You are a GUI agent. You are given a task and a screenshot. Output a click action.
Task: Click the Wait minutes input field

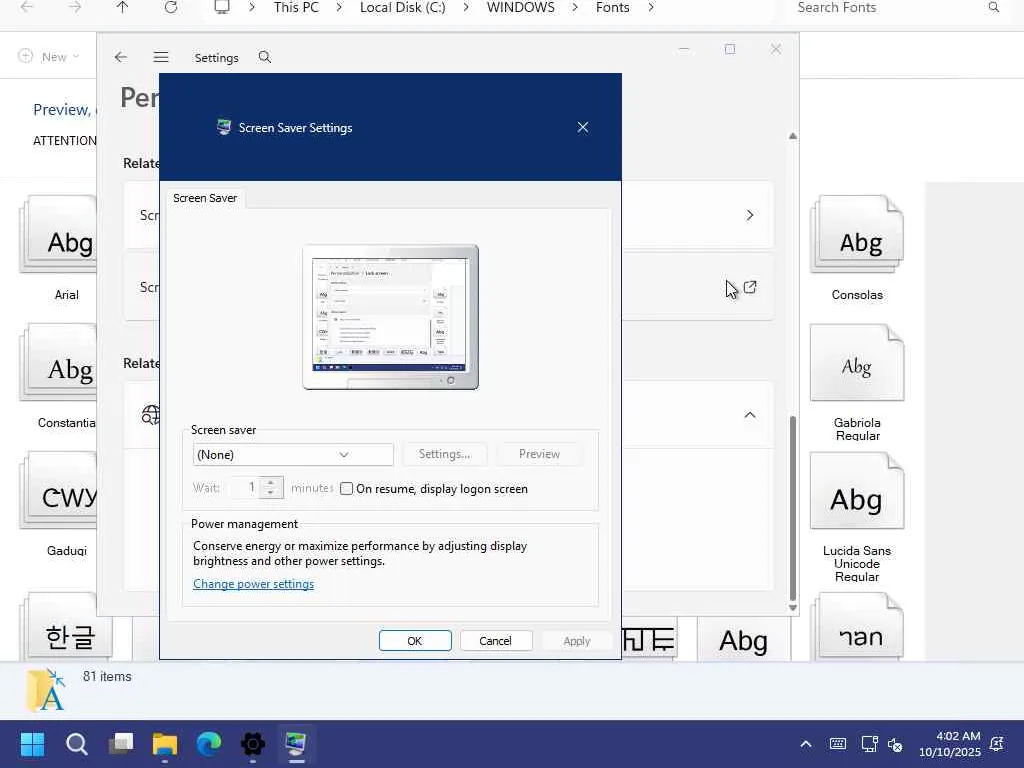[x=246, y=487]
